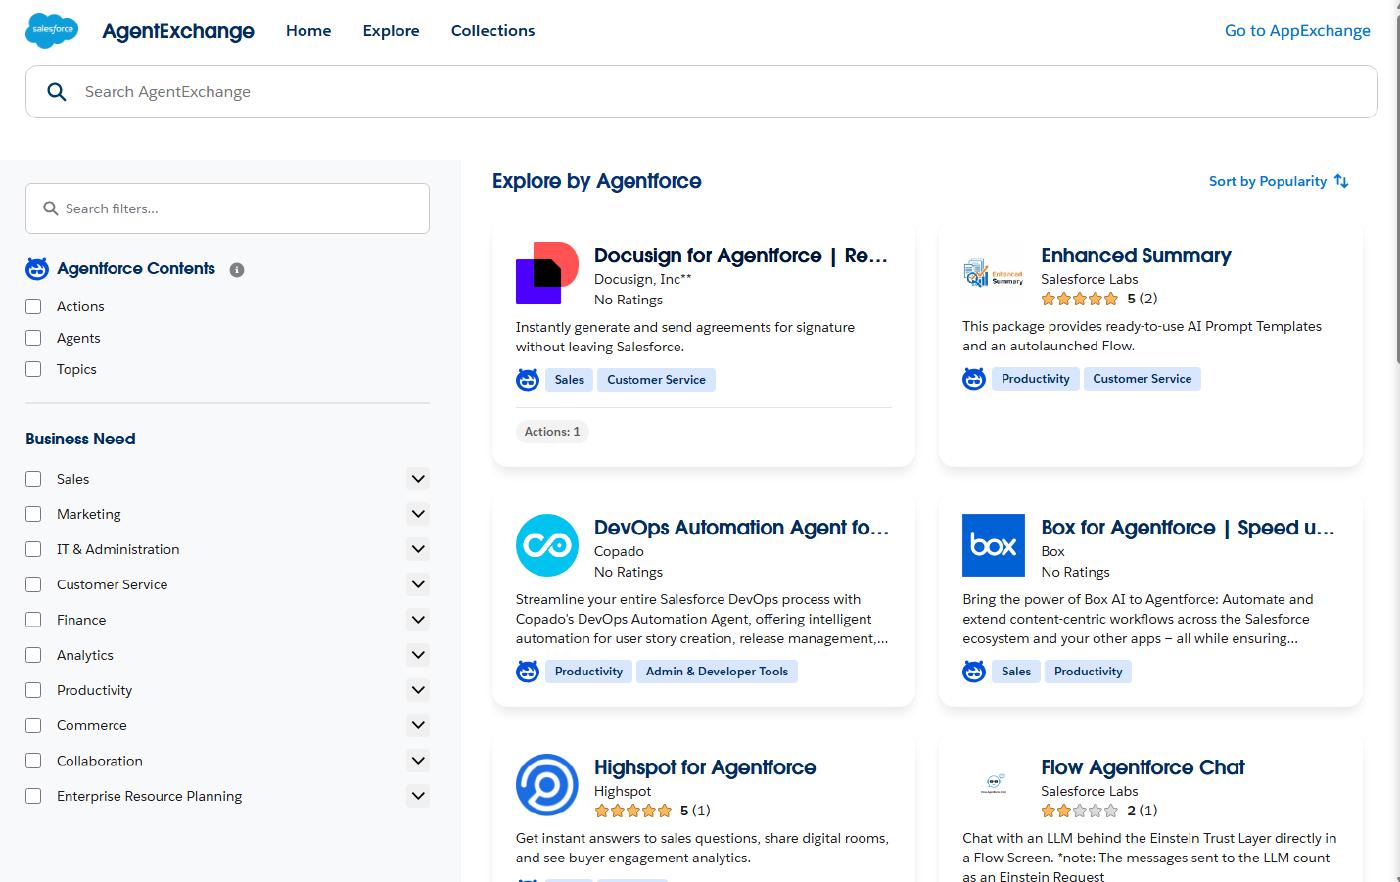Open the Sort by Popularity dropdown
This screenshot has height=882, width=1400.
coord(1278,181)
